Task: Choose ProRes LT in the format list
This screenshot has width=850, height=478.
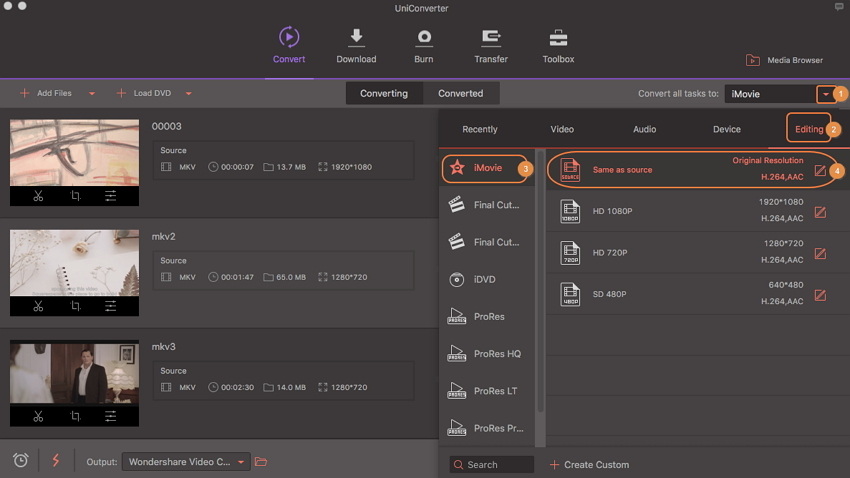Action: (x=486, y=391)
